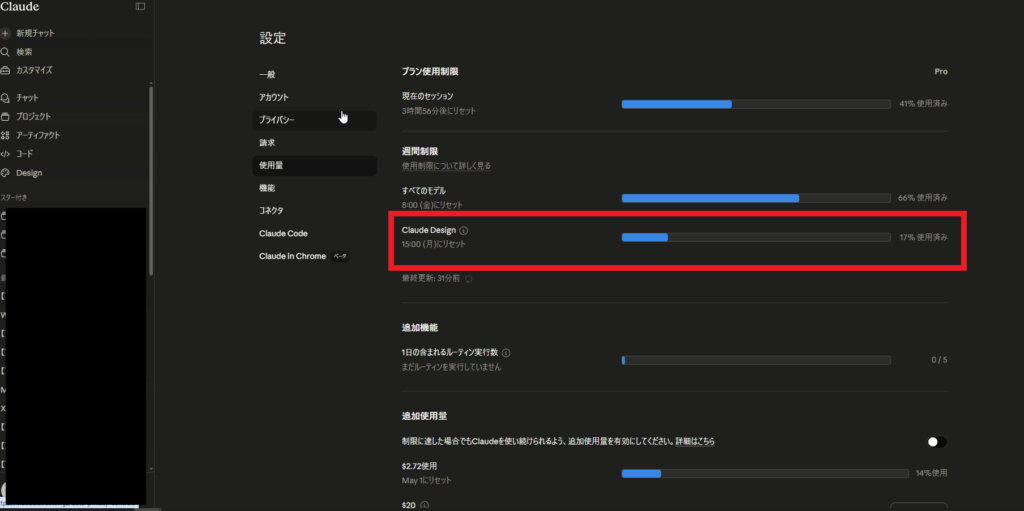Click the info icon beside Claude Design
The height and width of the screenshot is (511, 1024).
tap(463, 230)
